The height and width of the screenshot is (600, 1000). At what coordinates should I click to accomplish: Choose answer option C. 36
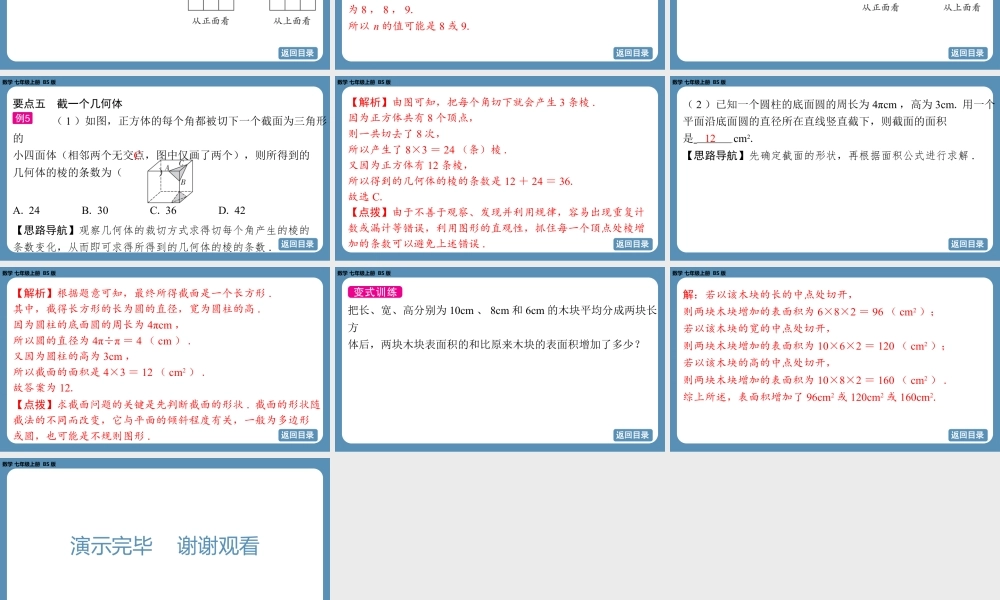point(163,210)
